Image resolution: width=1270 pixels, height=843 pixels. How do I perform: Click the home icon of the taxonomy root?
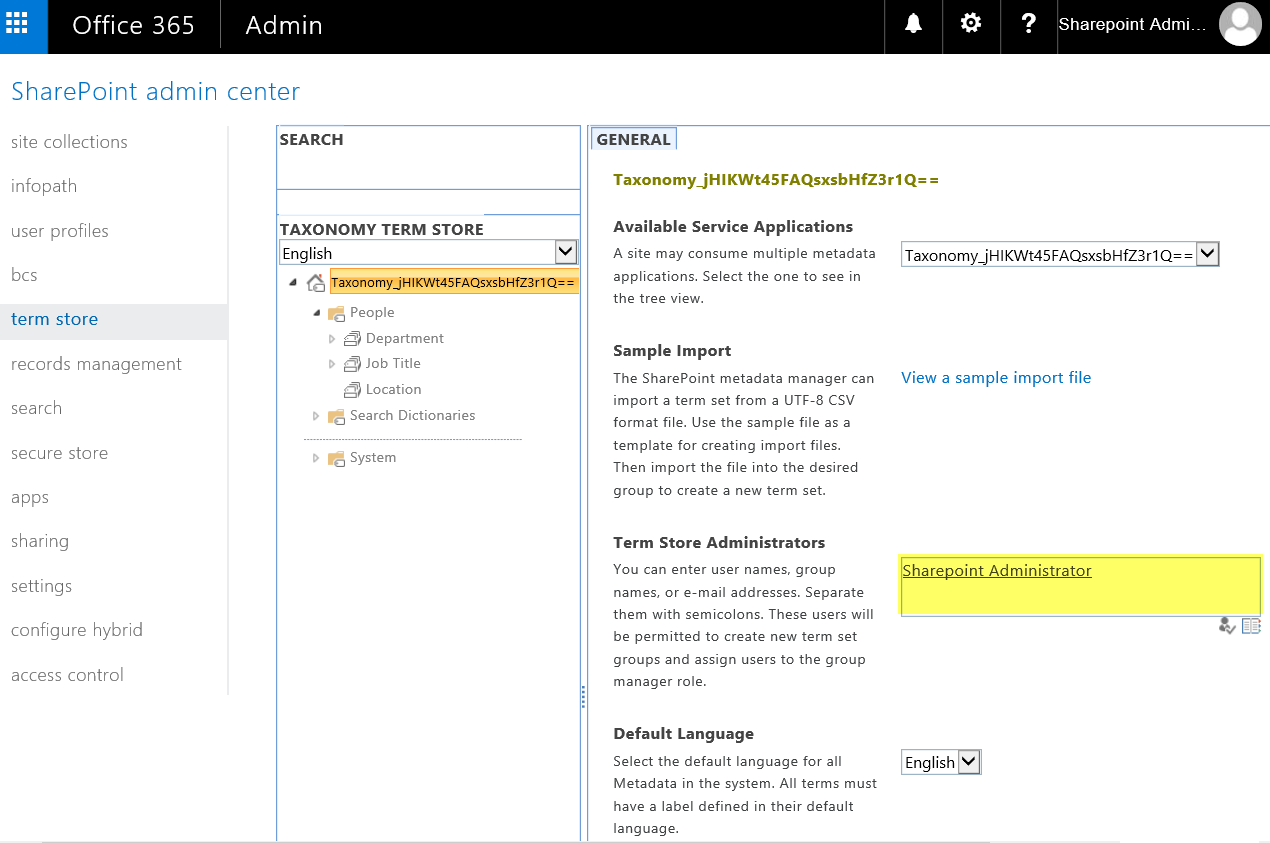[x=316, y=283]
